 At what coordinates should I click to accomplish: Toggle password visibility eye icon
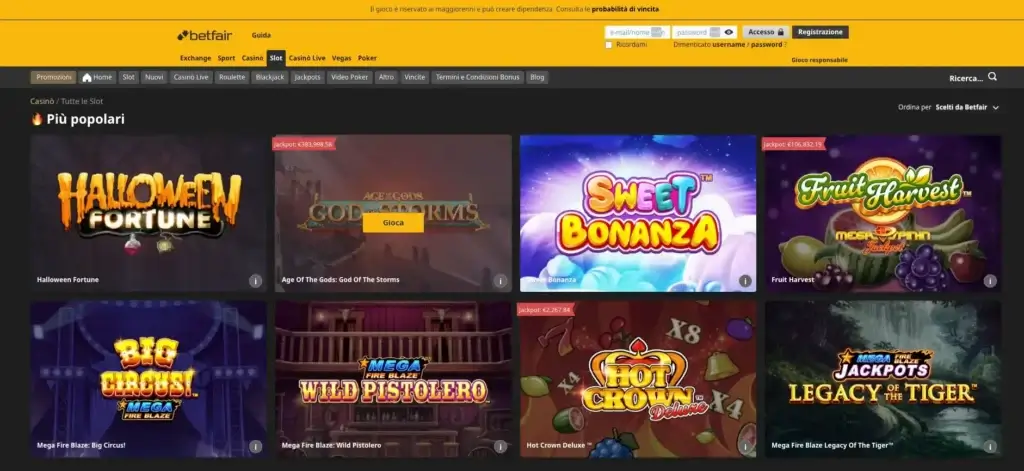[729, 32]
